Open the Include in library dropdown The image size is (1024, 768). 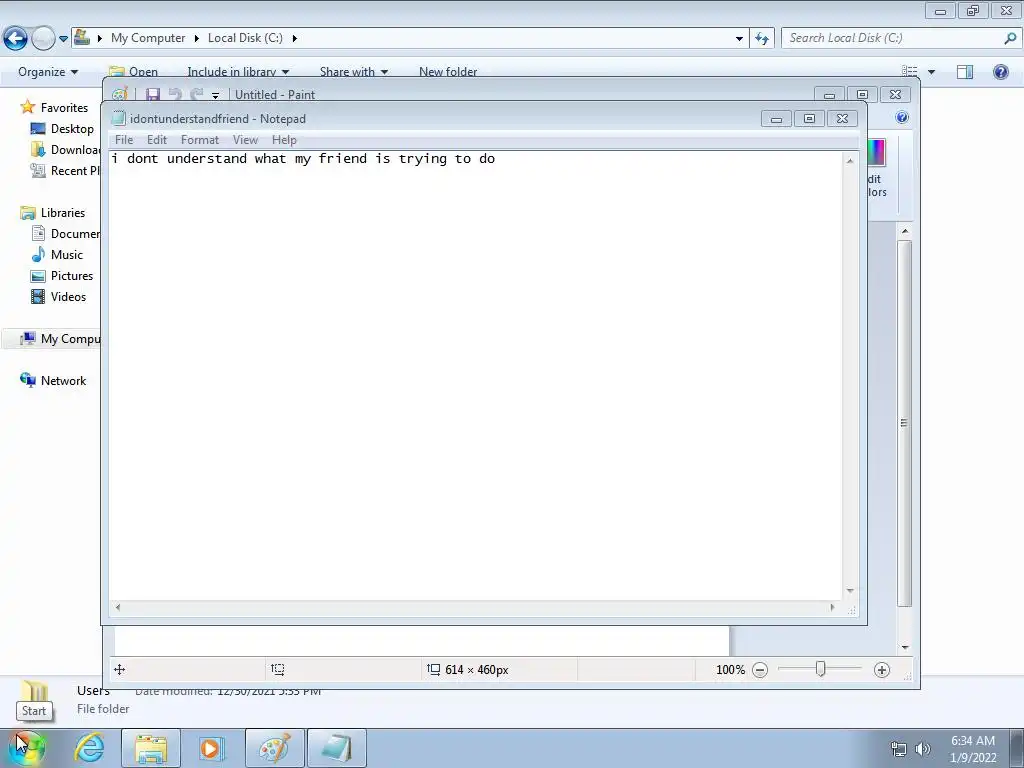[238, 72]
